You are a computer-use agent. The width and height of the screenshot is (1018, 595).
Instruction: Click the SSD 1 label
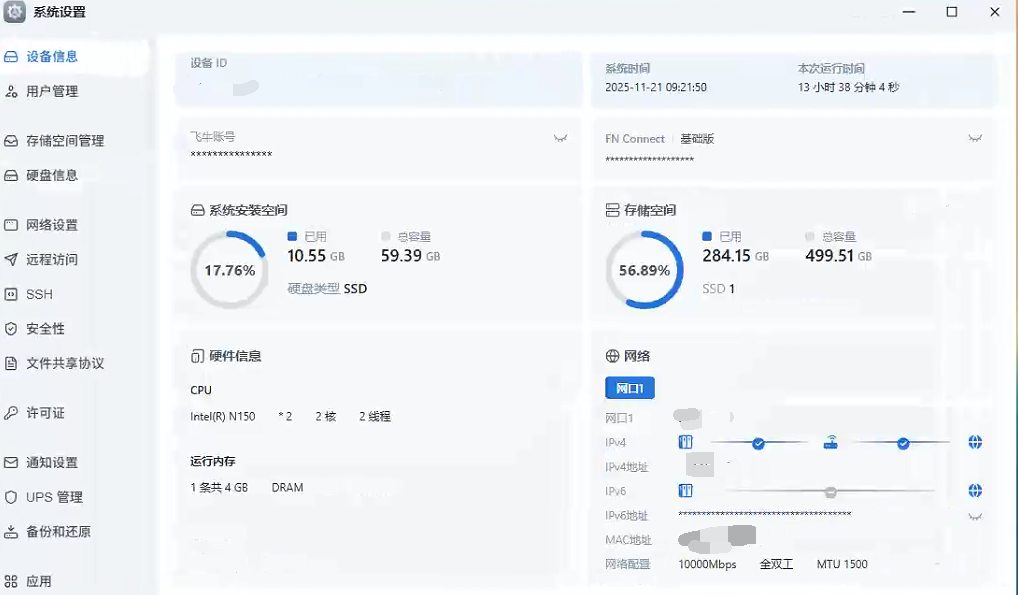(x=719, y=288)
